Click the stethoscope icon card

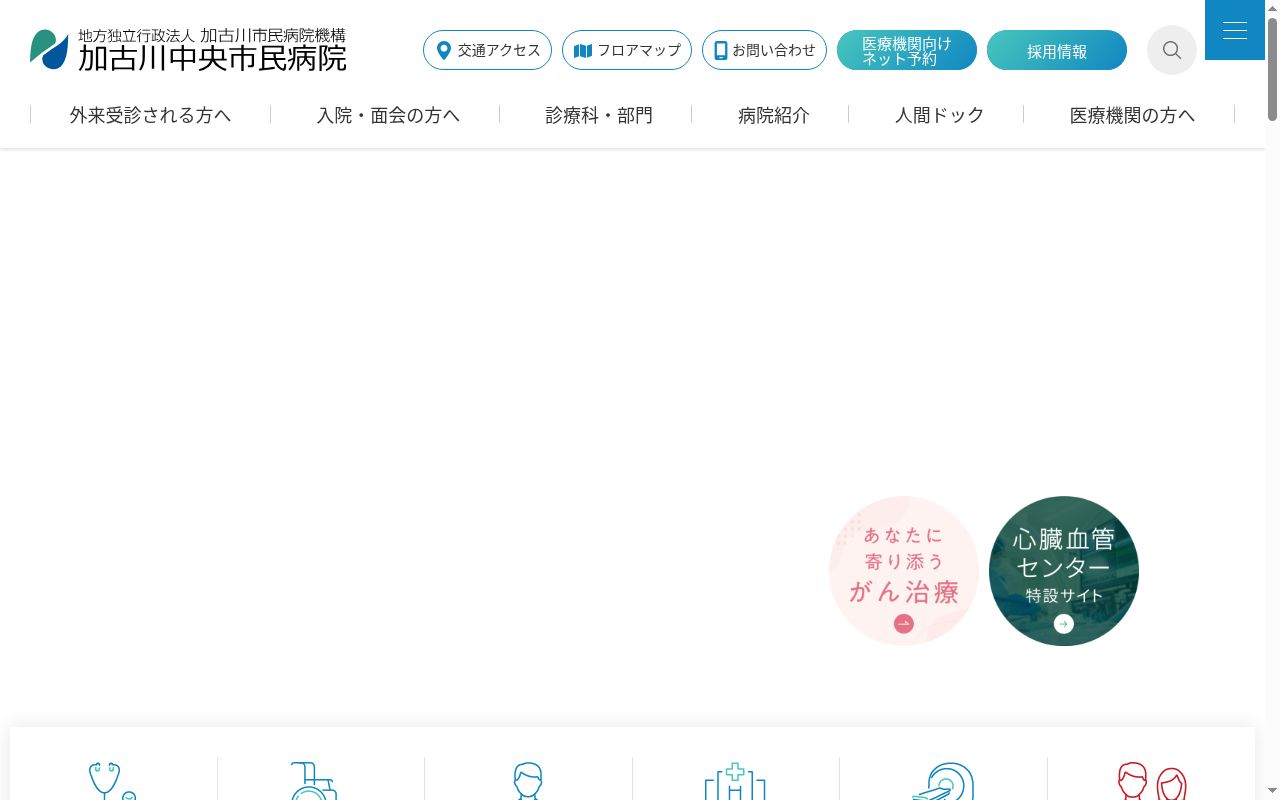coord(113,781)
